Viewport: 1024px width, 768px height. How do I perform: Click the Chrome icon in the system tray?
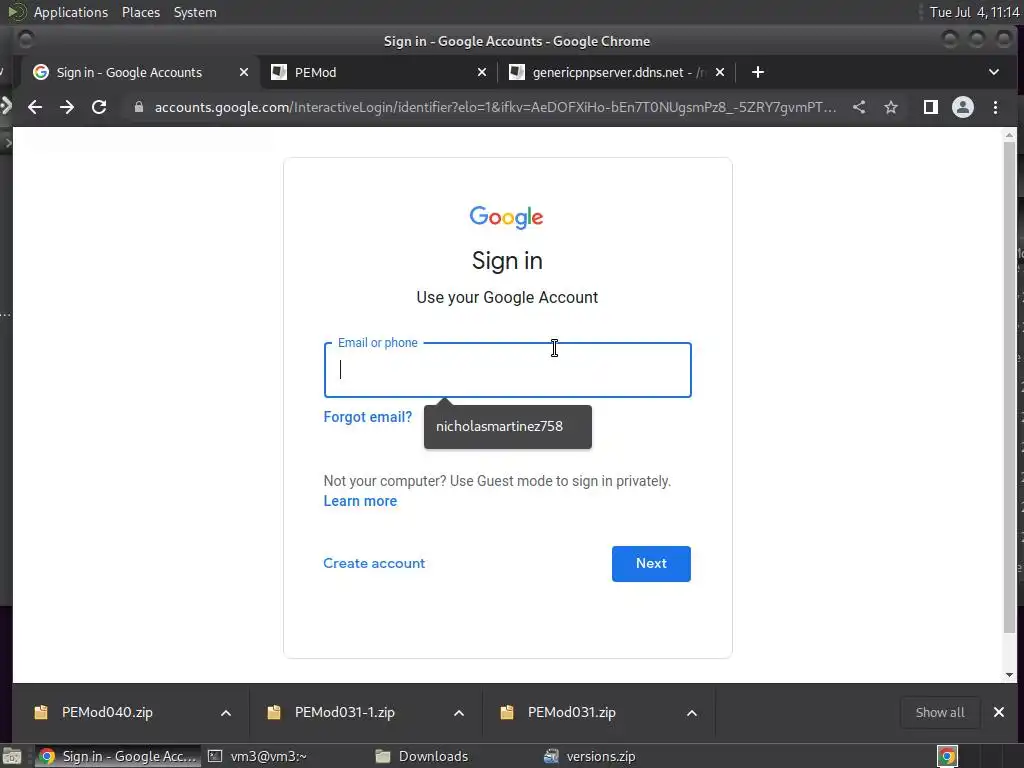pos(947,756)
